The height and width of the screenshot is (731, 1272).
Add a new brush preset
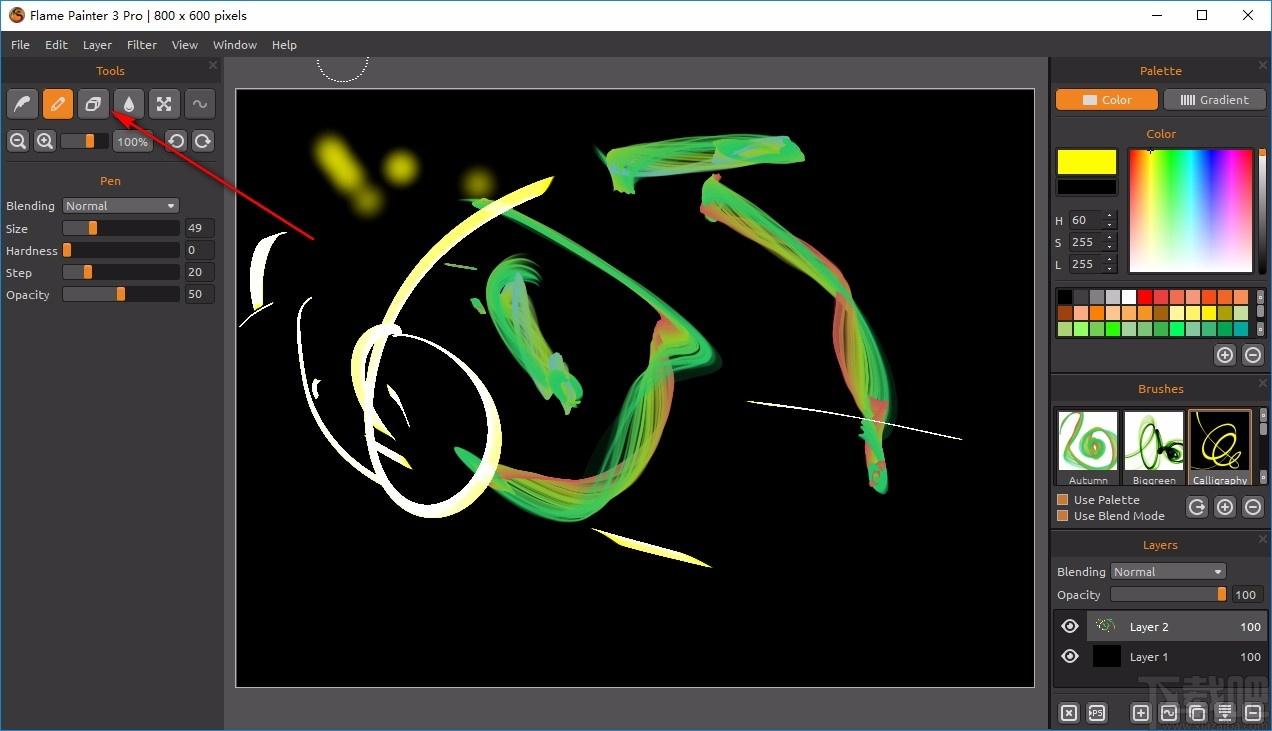click(x=1225, y=507)
